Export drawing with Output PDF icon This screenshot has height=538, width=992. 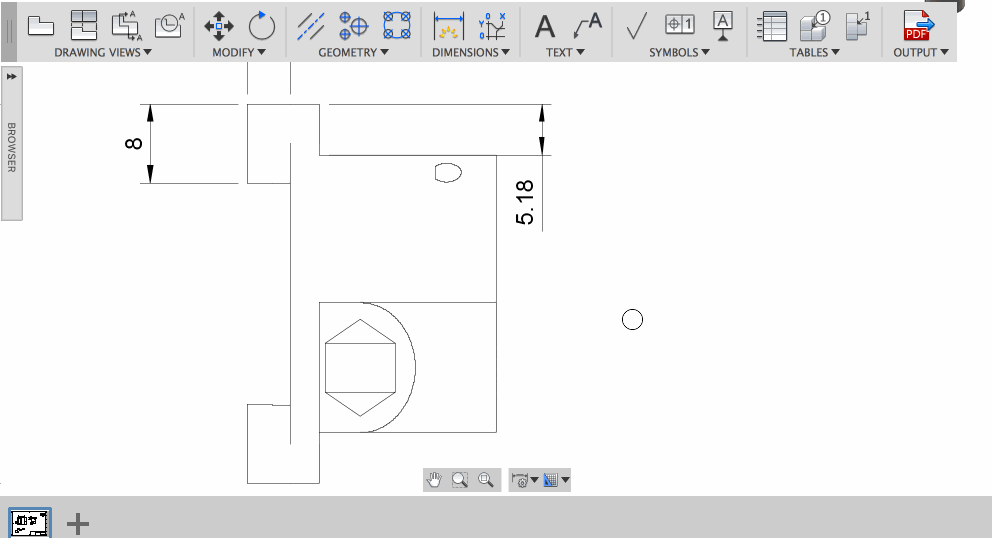point(918,26)
